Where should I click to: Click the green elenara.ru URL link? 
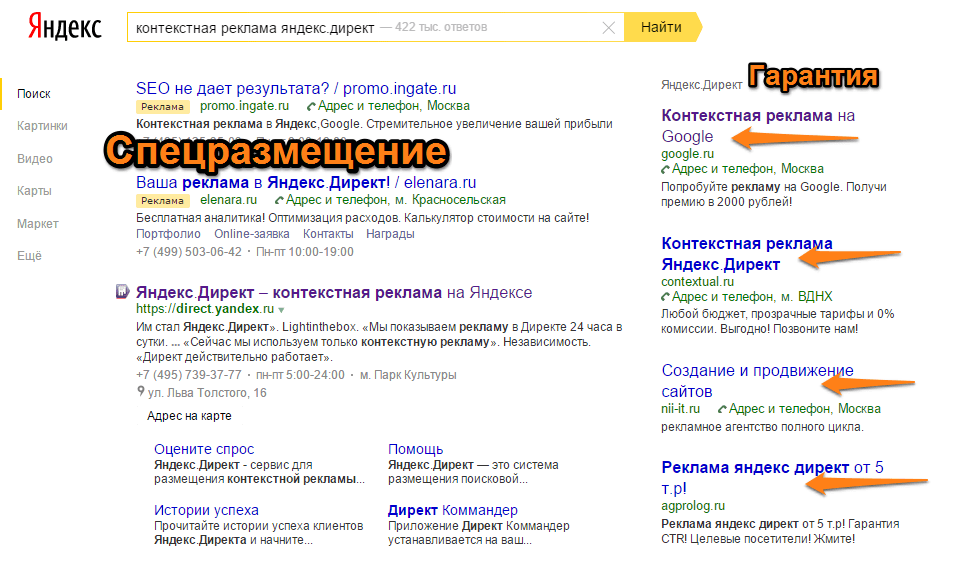228,200
